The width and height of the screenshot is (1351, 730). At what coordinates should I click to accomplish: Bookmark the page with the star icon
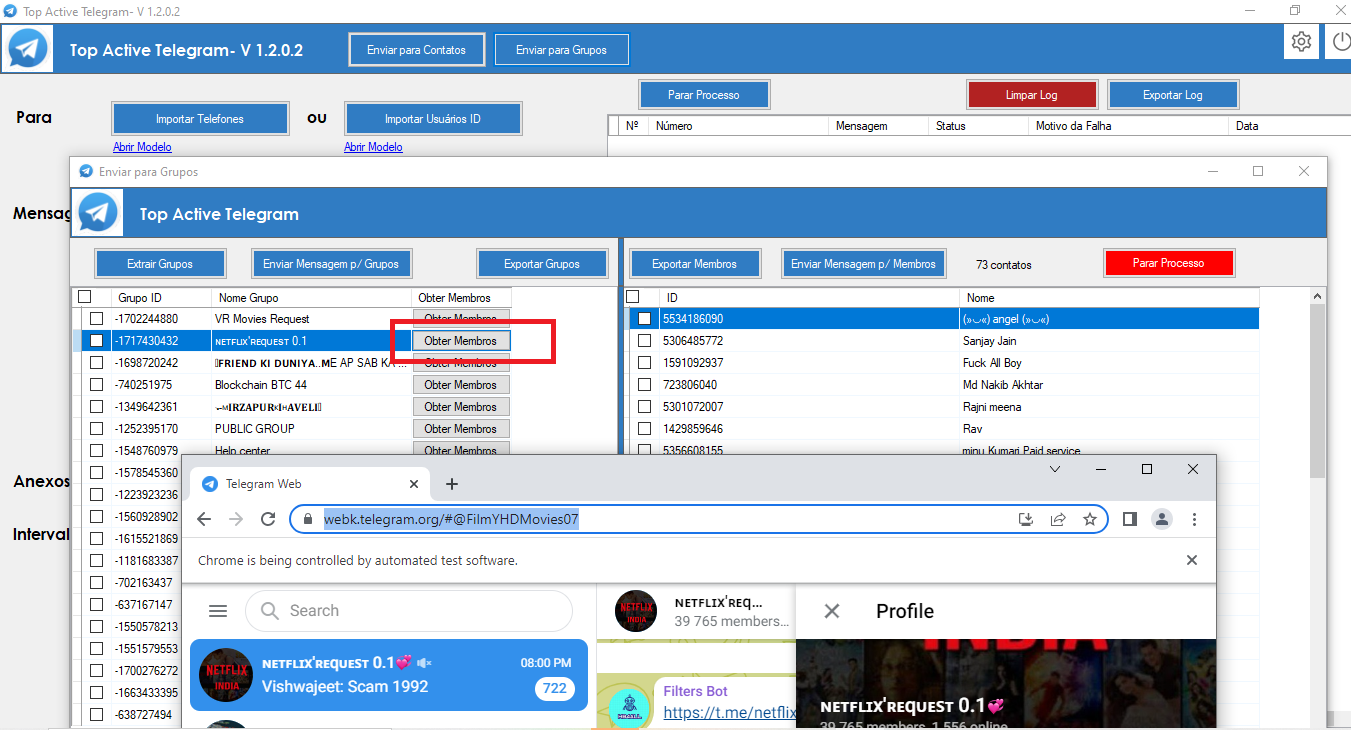coord(1090,519)
